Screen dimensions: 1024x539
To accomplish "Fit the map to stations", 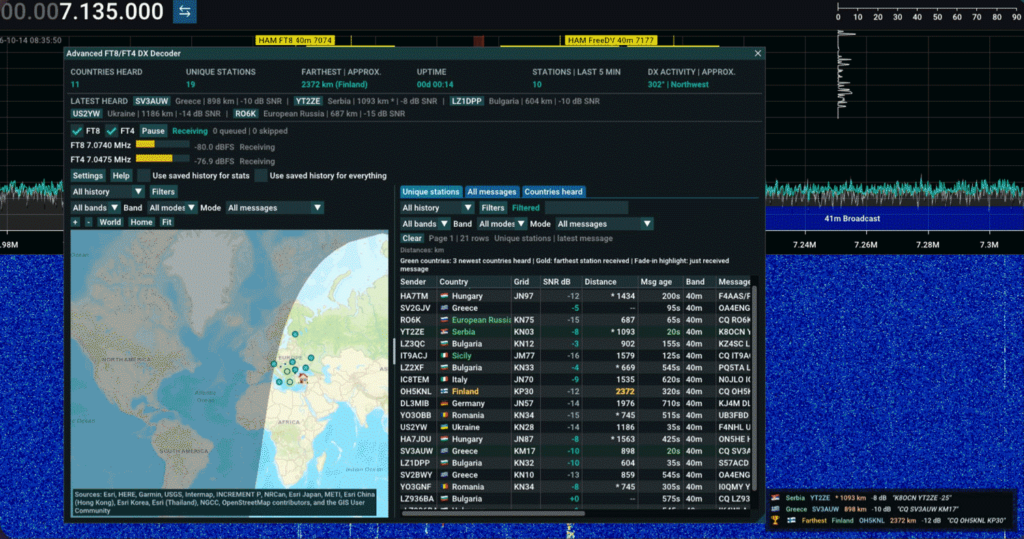I will coord(167,222).
